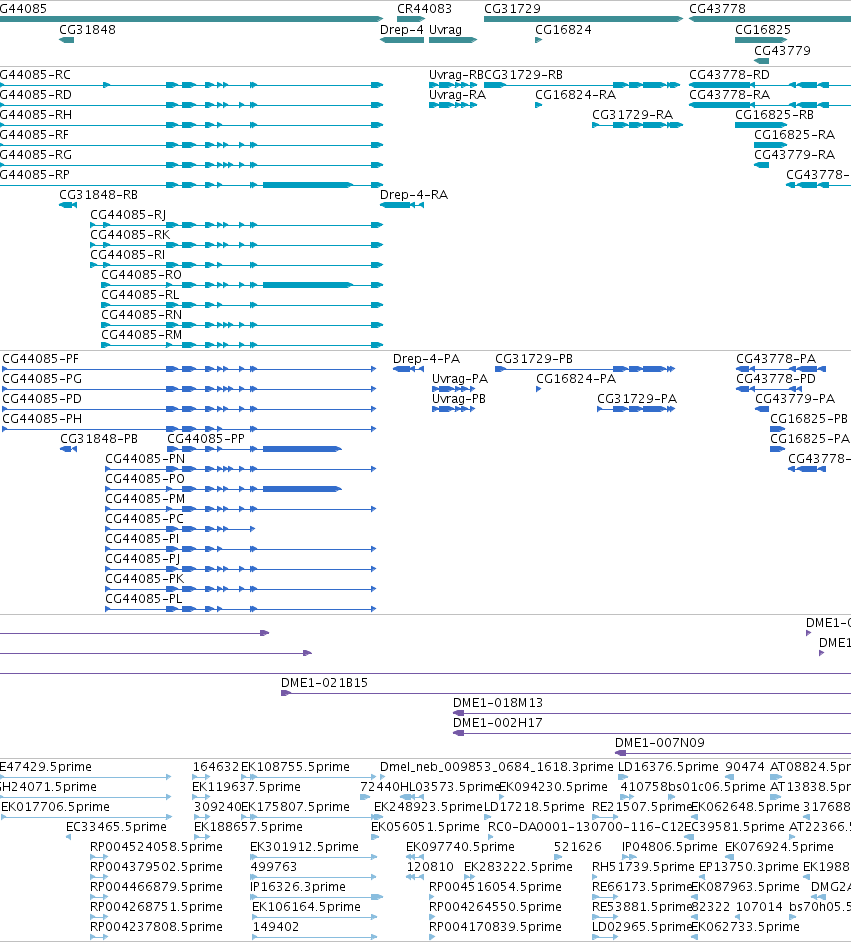
Task: Click the Uvrag-PB protein label
Action: pos(459,398)
